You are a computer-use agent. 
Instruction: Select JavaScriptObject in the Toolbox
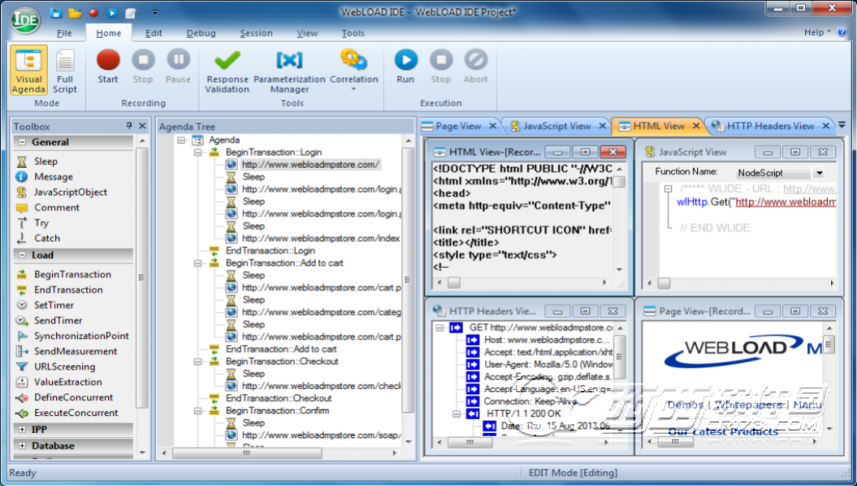[70, 192]
